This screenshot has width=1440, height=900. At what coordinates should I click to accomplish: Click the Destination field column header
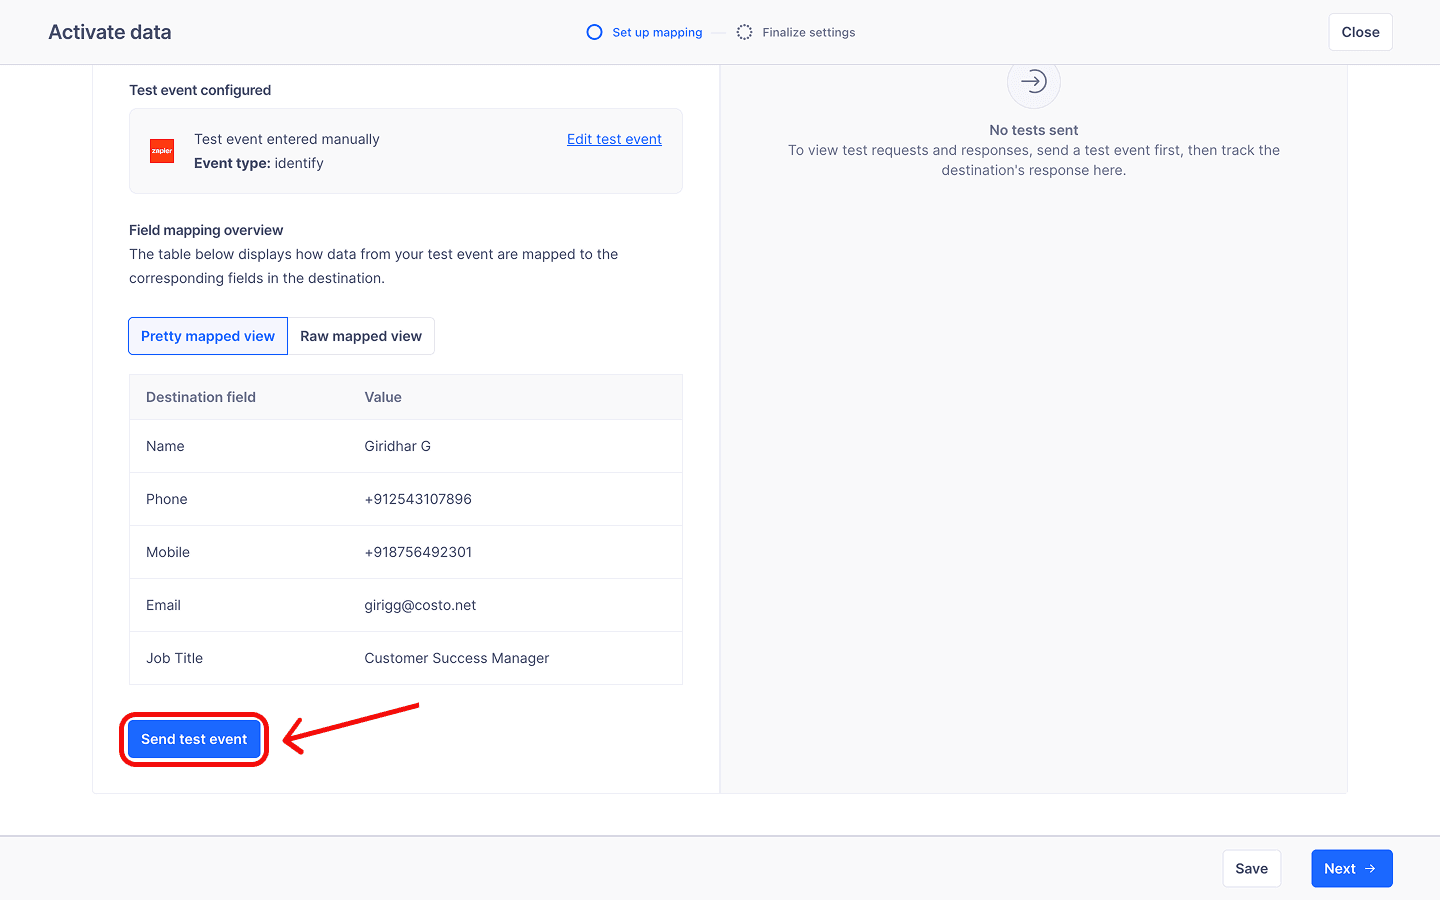click(x=201, y=397)
